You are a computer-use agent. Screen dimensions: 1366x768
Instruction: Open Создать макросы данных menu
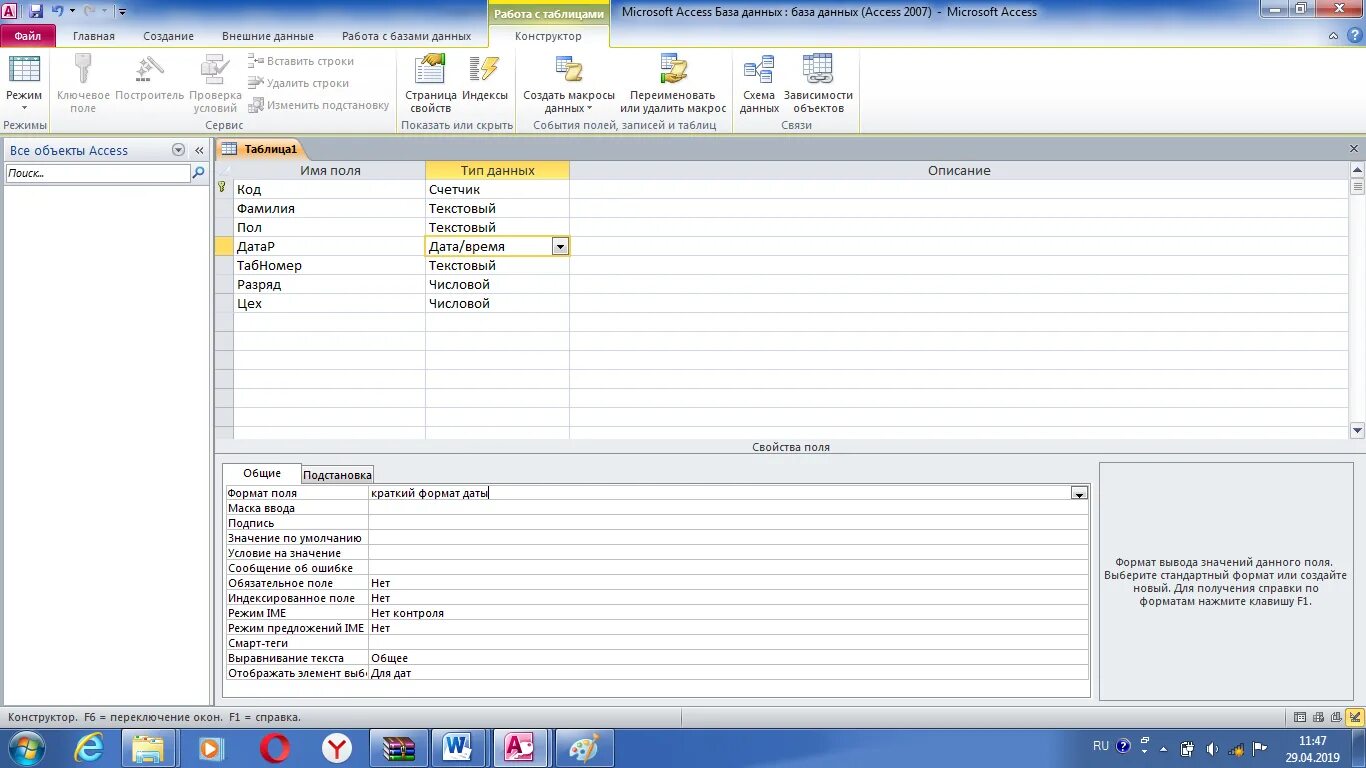coord(569,84)
